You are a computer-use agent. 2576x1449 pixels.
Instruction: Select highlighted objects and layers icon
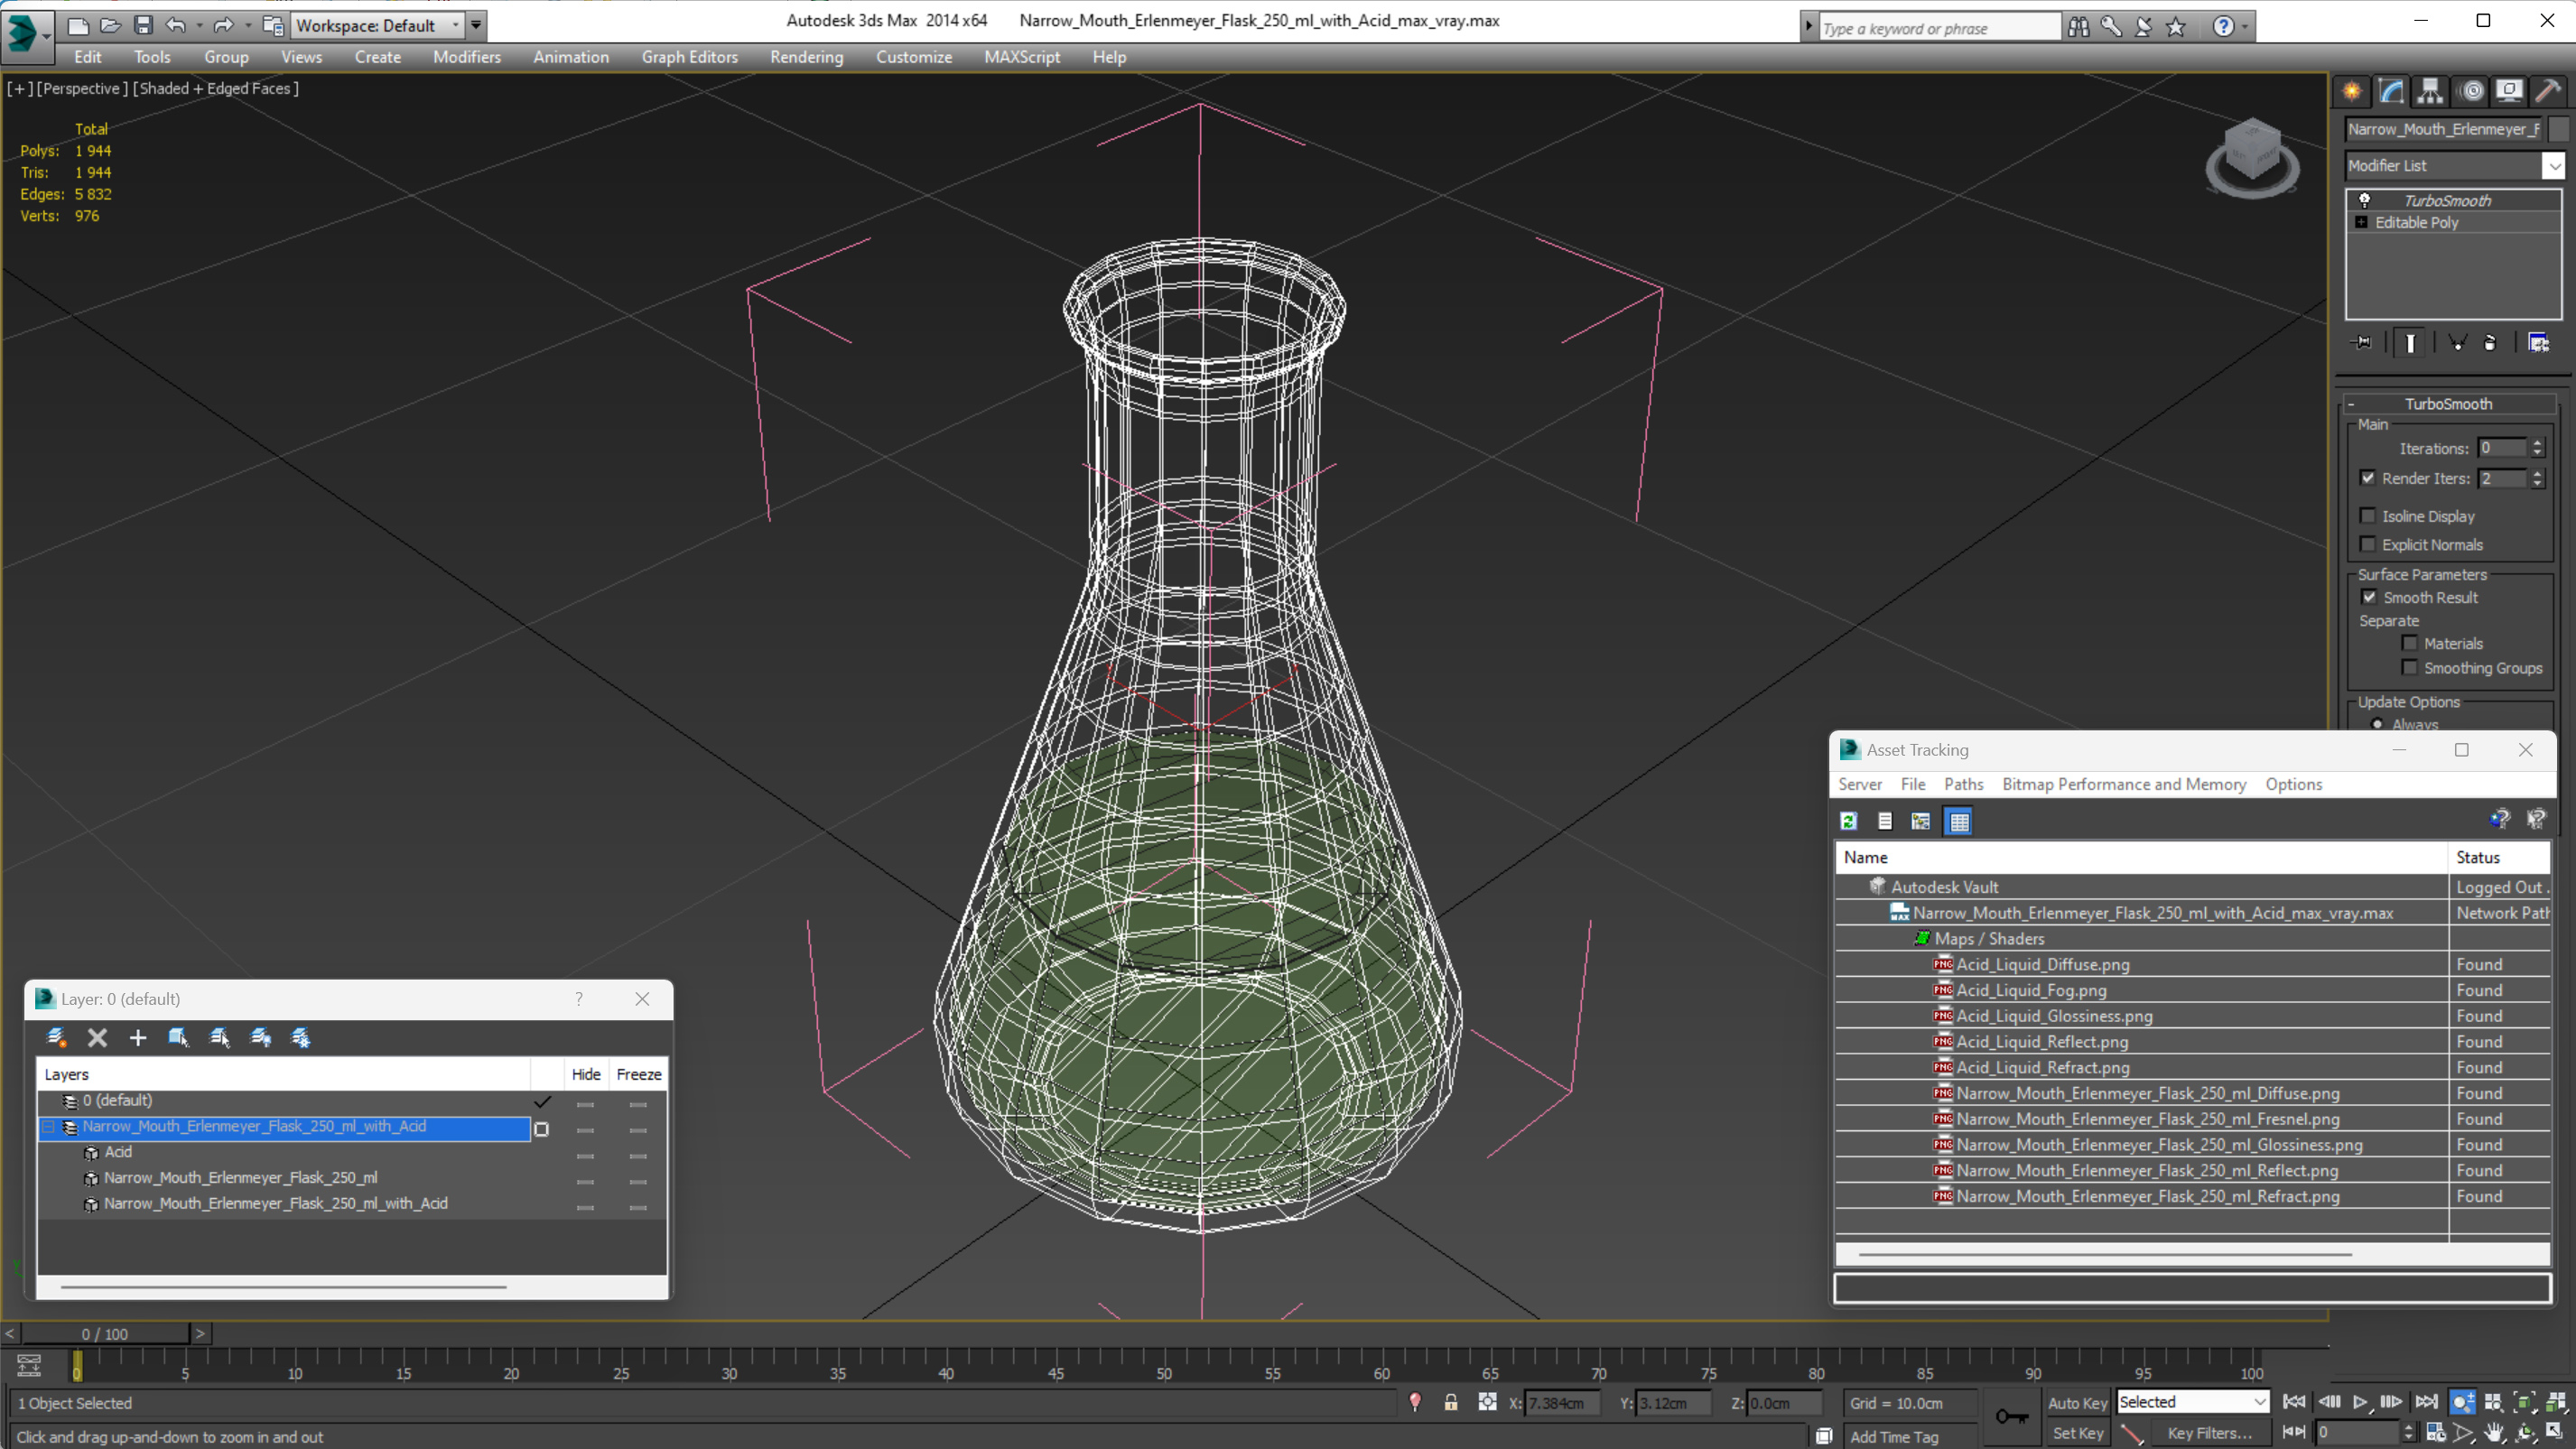[x=179, y=1038]
